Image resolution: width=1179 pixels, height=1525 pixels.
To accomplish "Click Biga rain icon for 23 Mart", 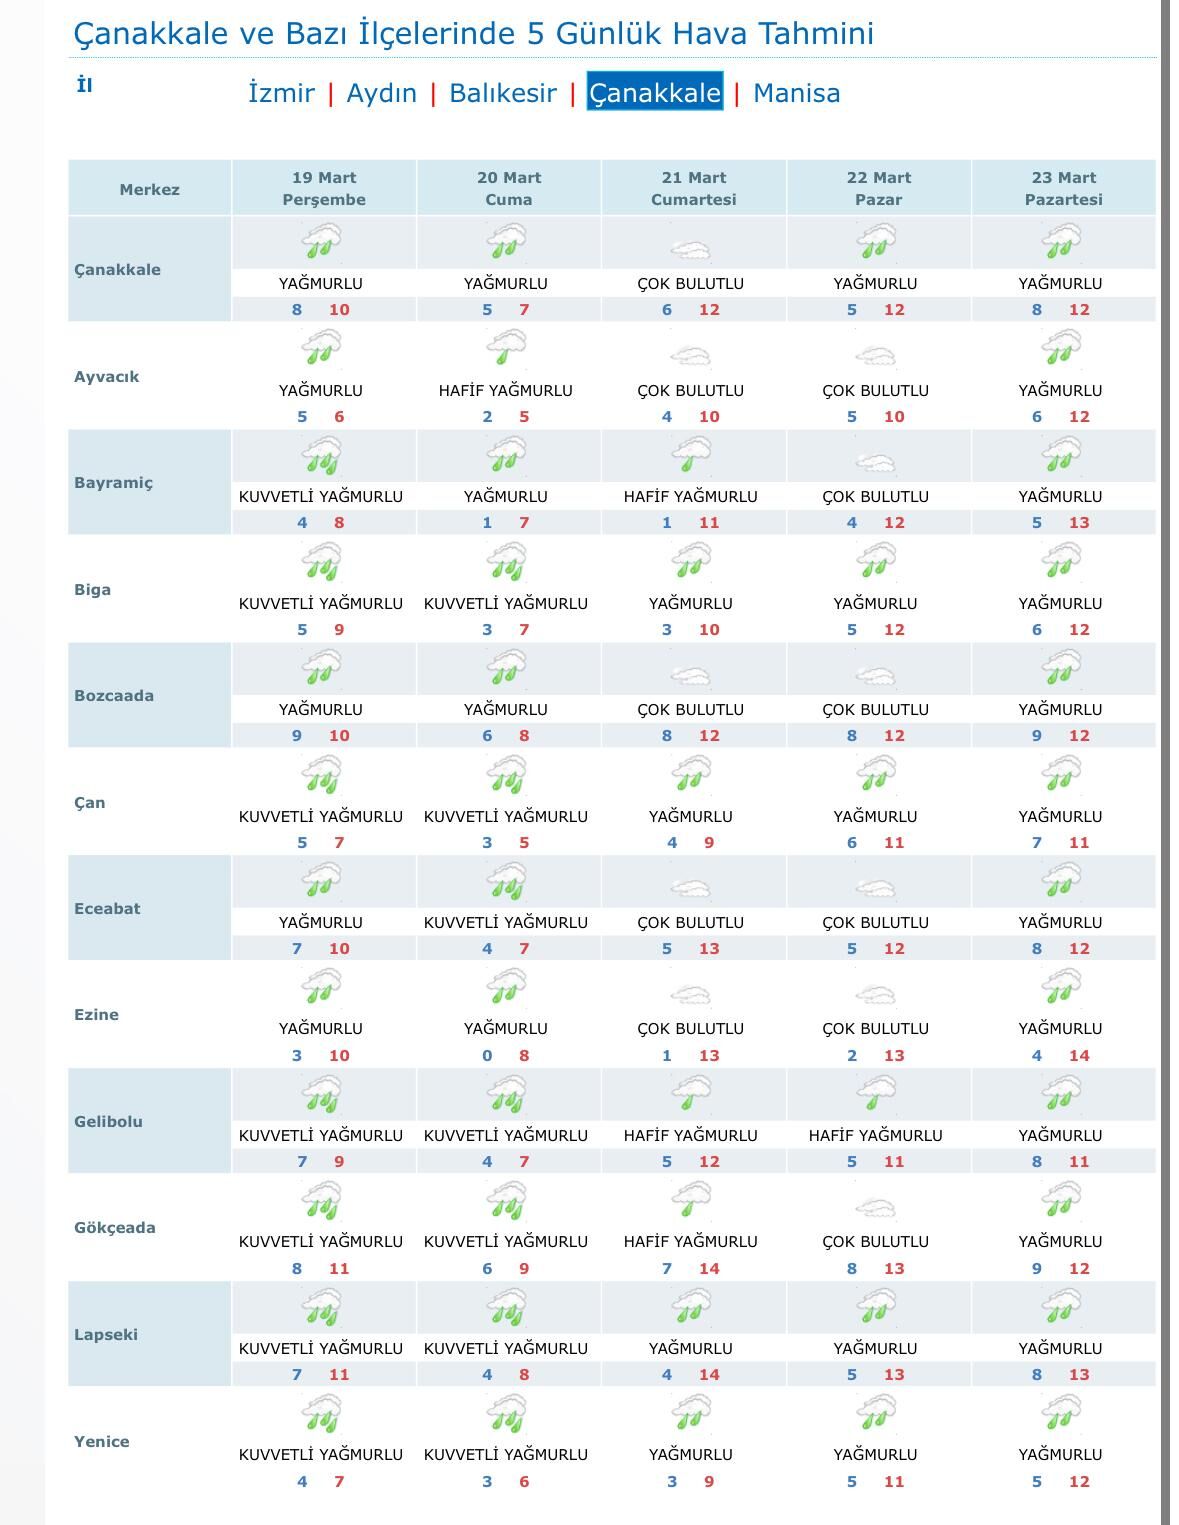I will pyautogui.click(x=1061, y=561).
